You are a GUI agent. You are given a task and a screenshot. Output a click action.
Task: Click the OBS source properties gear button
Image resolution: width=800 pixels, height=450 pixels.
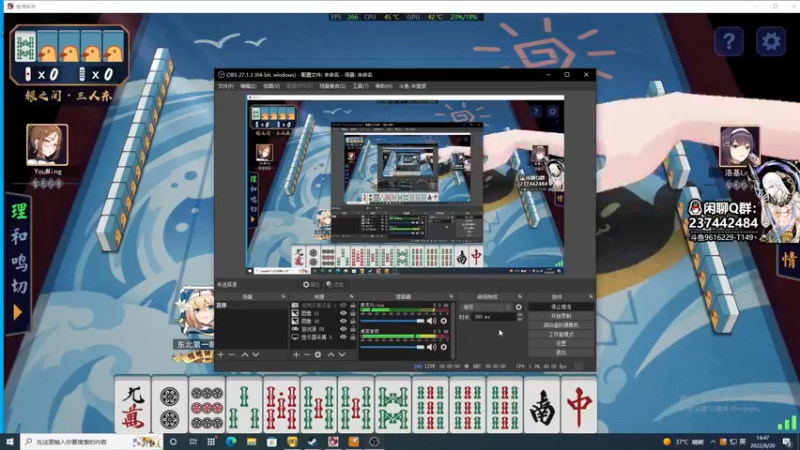point(311,285)
